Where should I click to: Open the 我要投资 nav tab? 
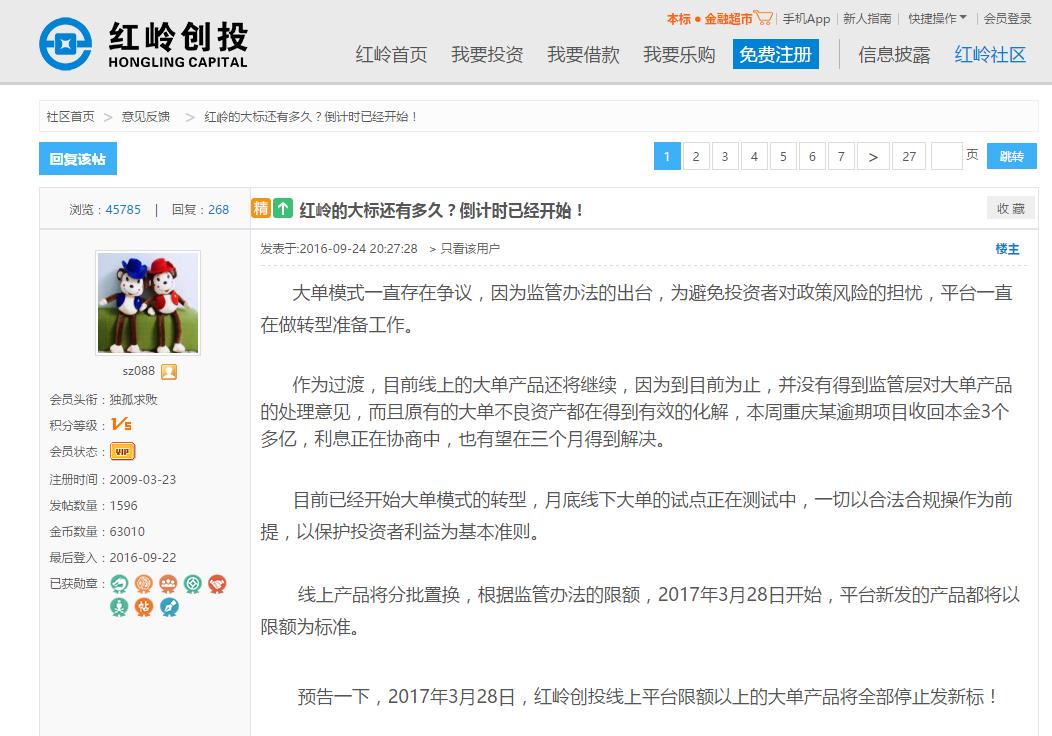(487, 54)
